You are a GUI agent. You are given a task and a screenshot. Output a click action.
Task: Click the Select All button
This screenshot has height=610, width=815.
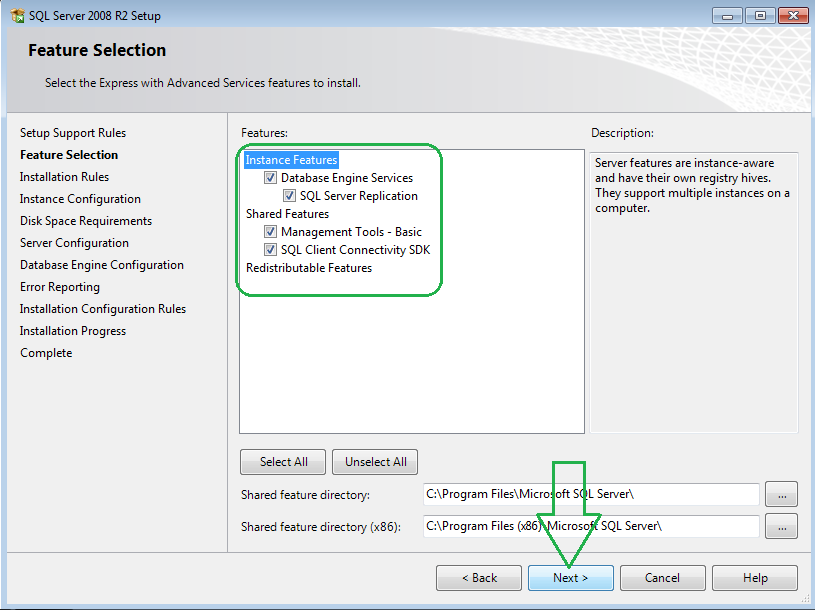click(x=283, y=462)
